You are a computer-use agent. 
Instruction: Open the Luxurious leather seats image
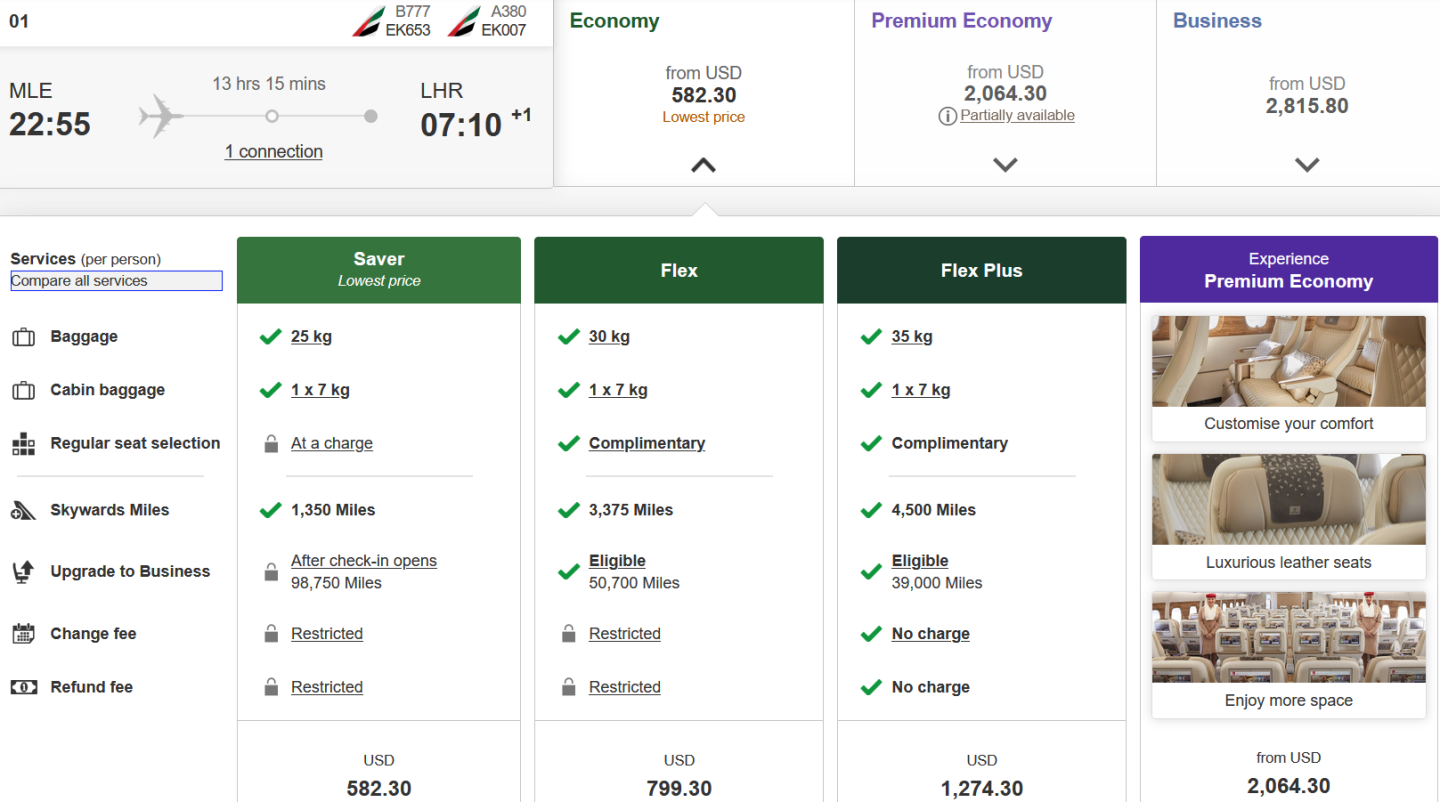[x=1288, y=500]
